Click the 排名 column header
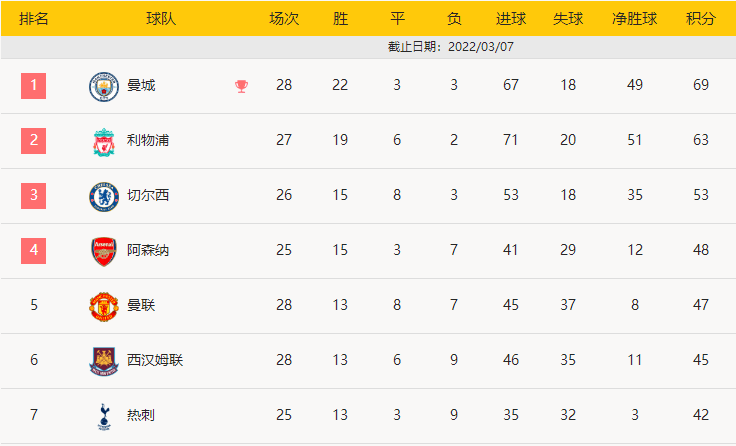 point(34,19)
